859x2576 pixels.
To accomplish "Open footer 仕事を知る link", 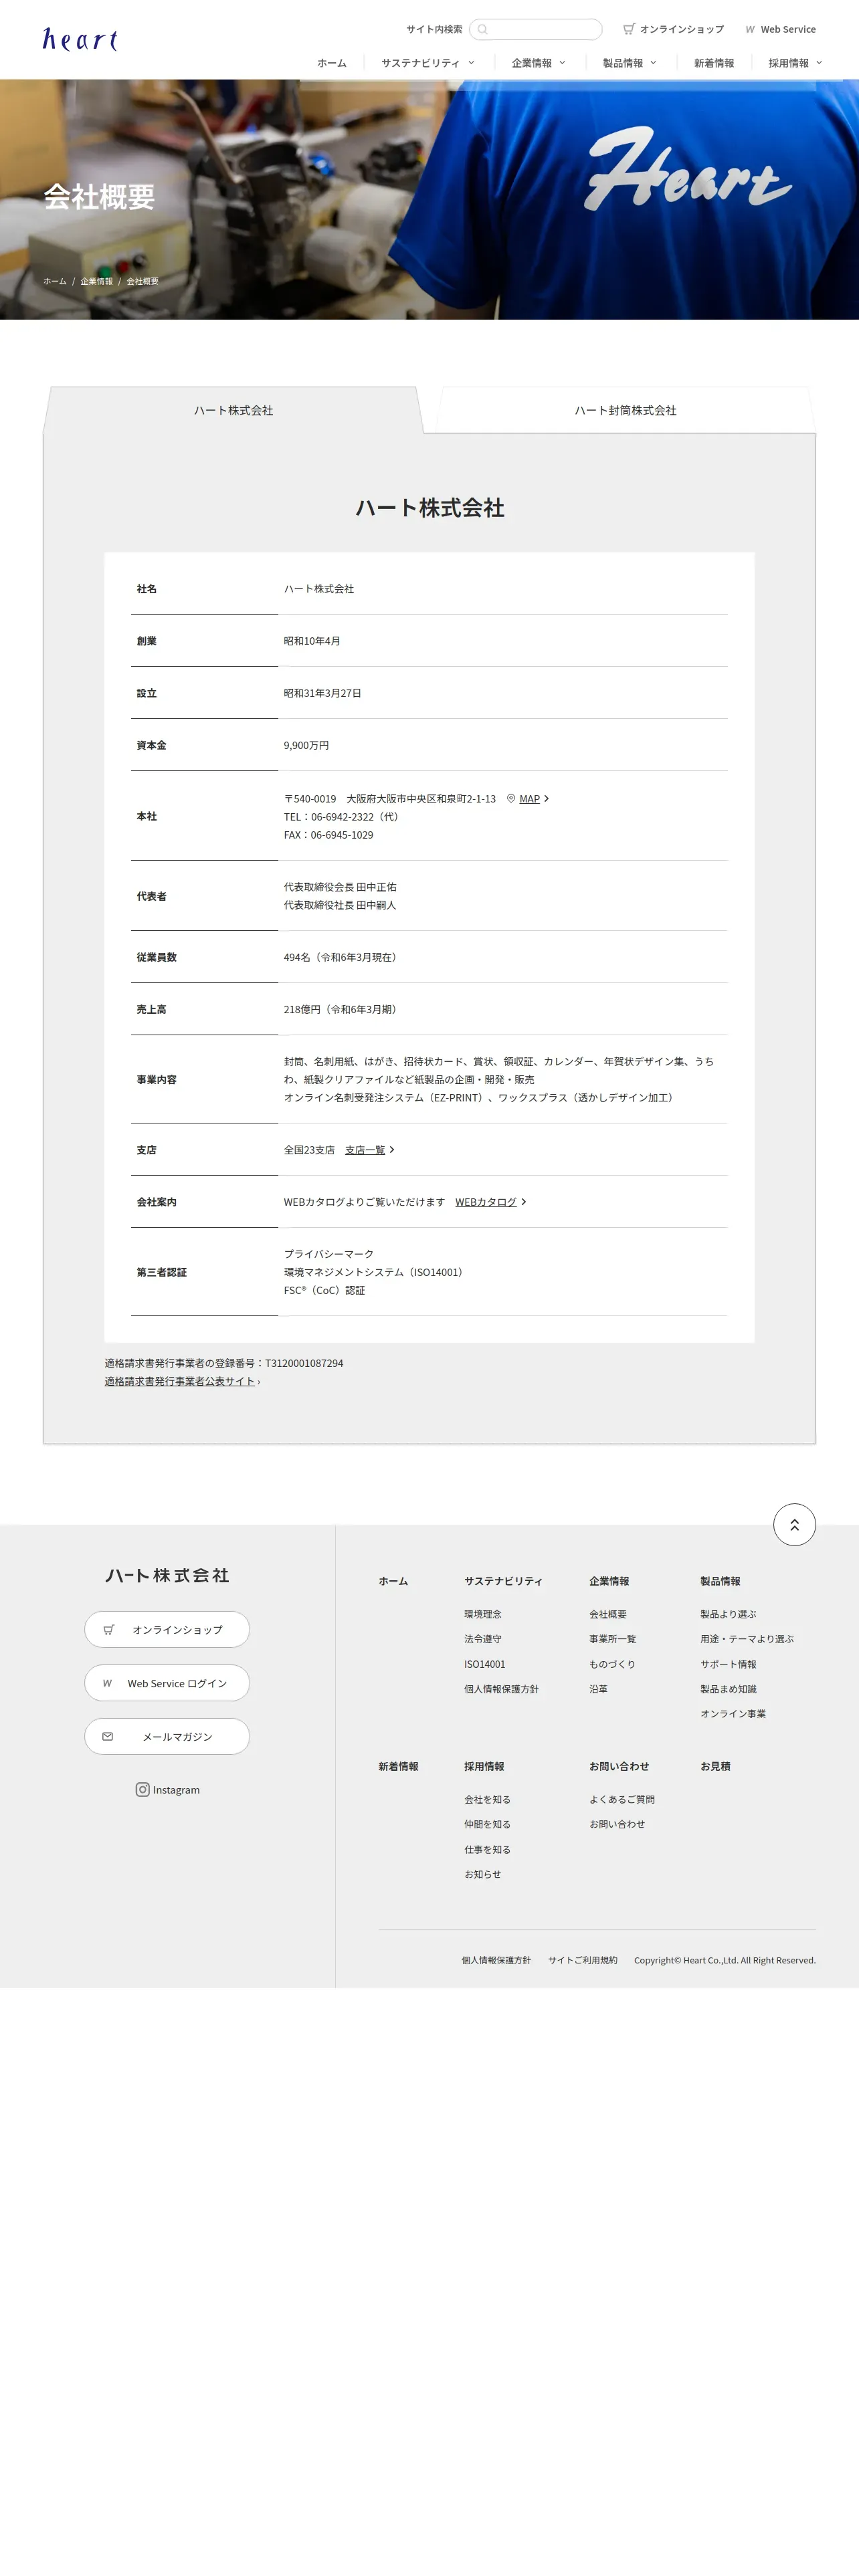I will 487,1849.
